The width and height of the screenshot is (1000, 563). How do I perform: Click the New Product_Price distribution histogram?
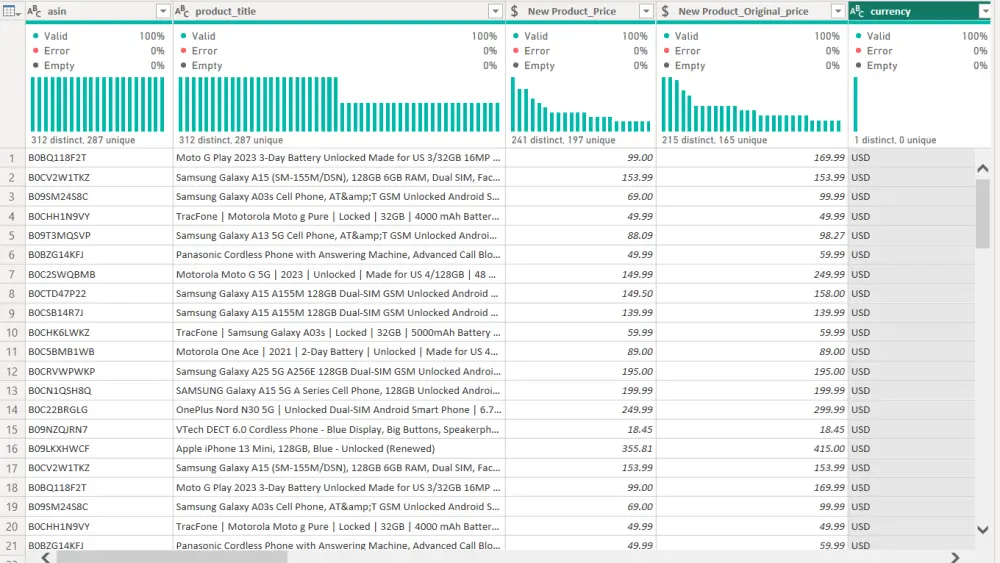pyautogui.click(x=580, y=104)
